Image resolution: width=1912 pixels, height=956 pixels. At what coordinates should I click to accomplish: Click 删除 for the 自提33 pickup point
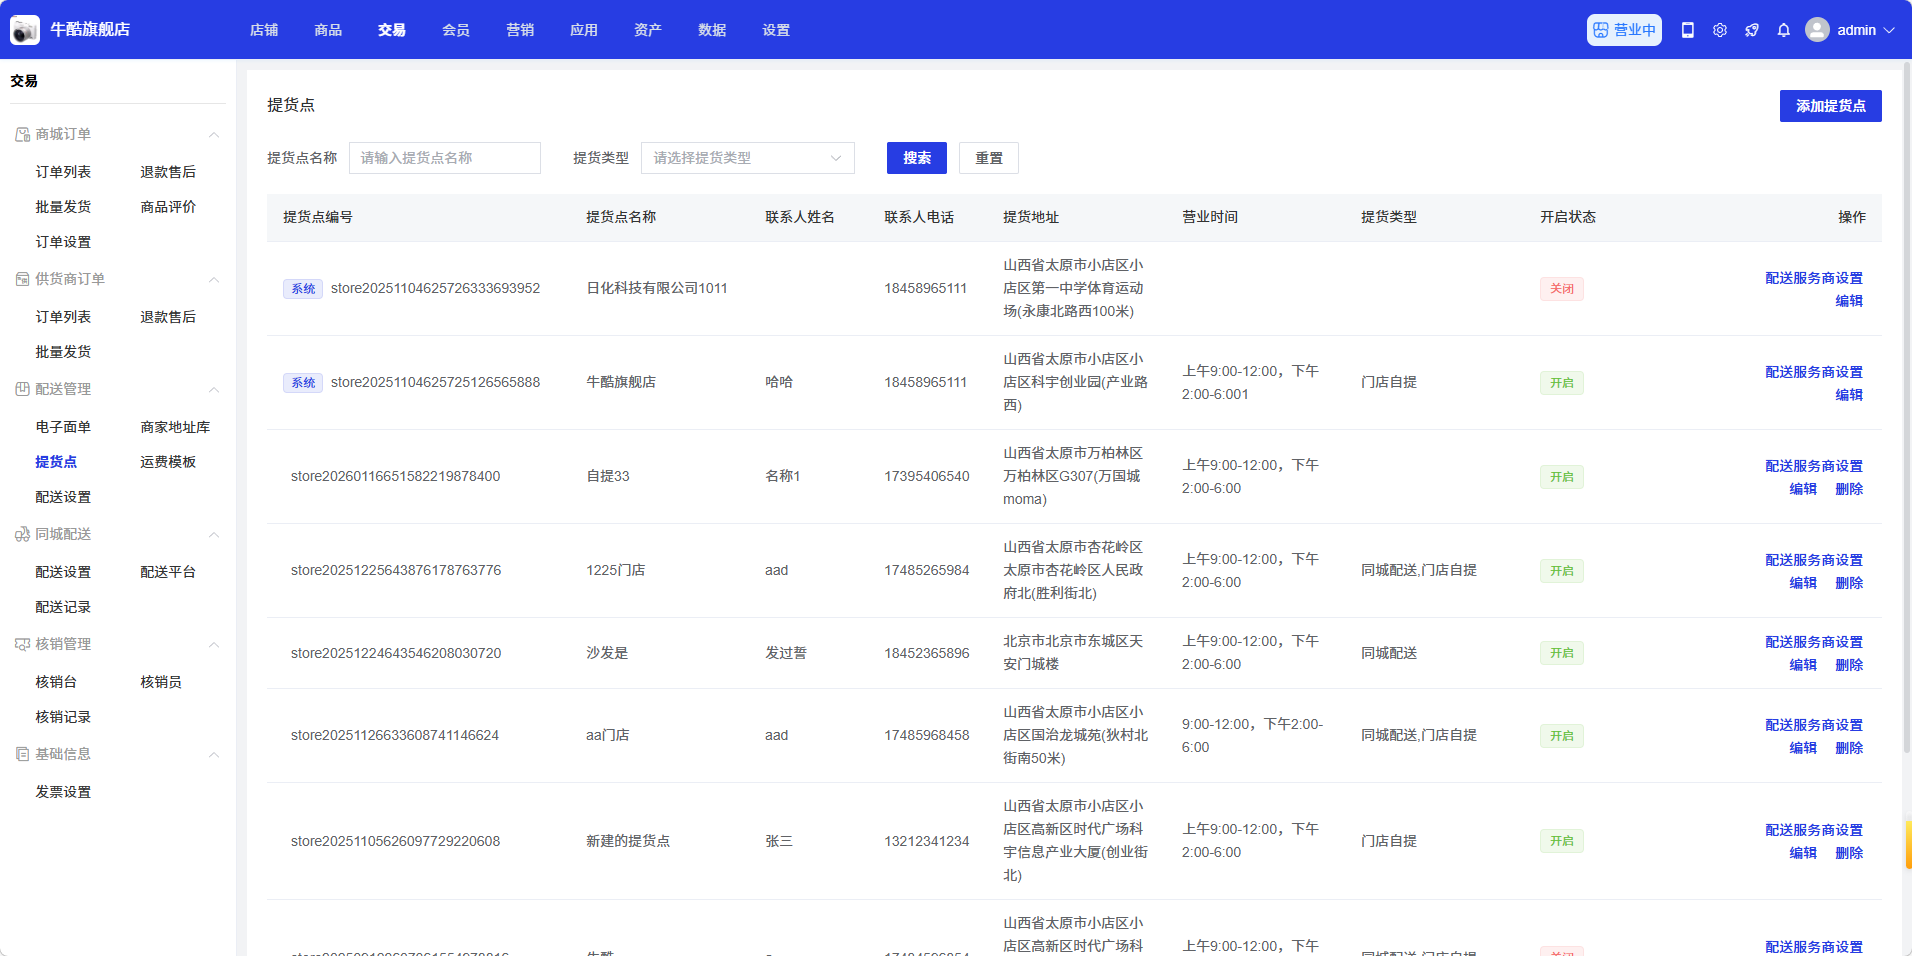[x=1849, y=489]
